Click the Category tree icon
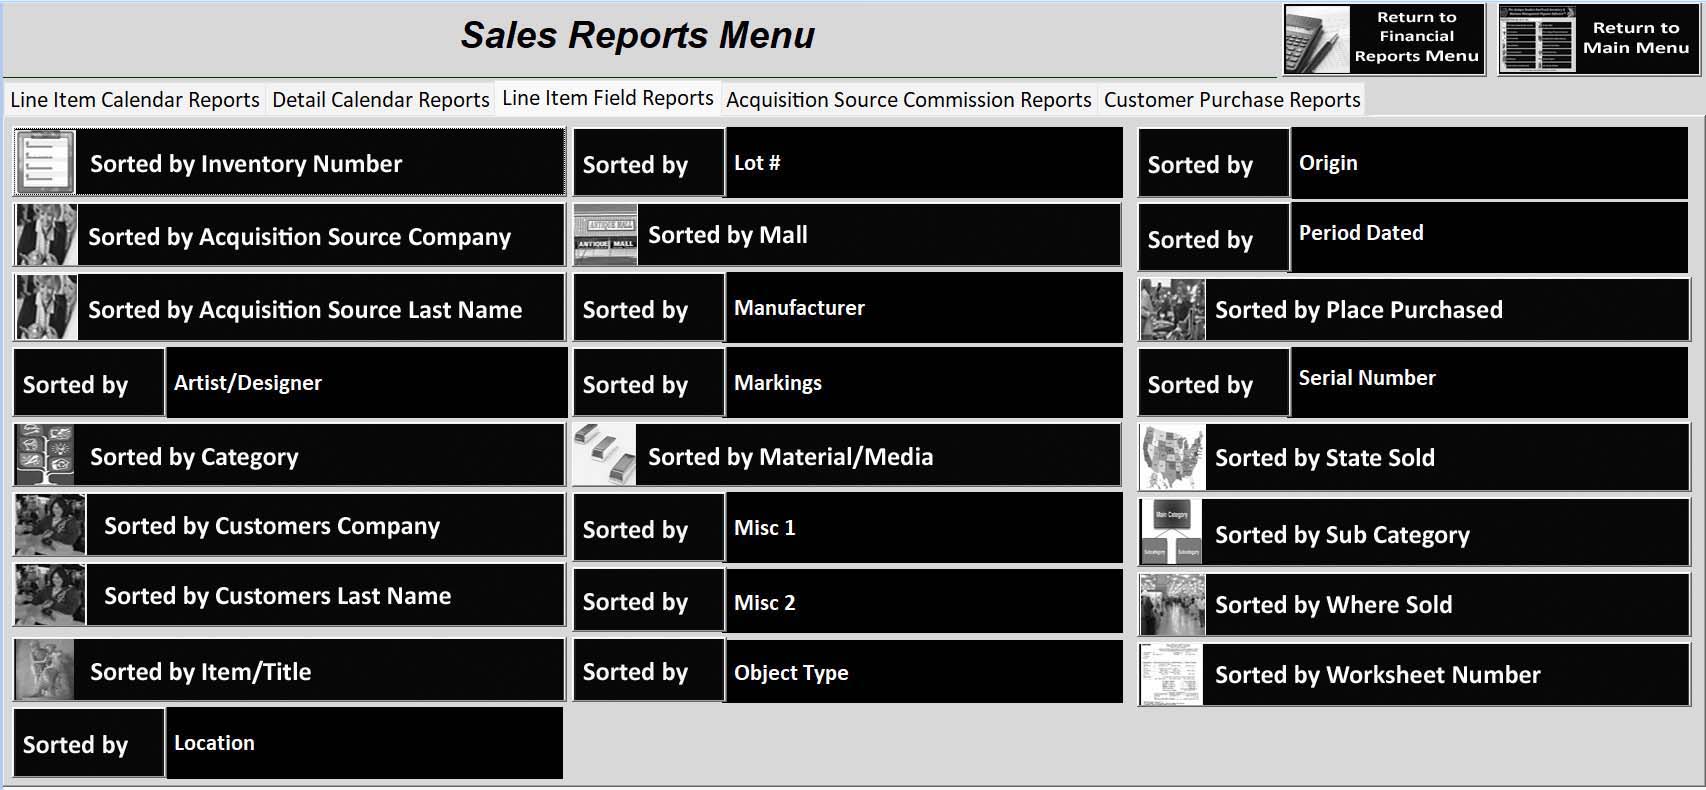 45,455
